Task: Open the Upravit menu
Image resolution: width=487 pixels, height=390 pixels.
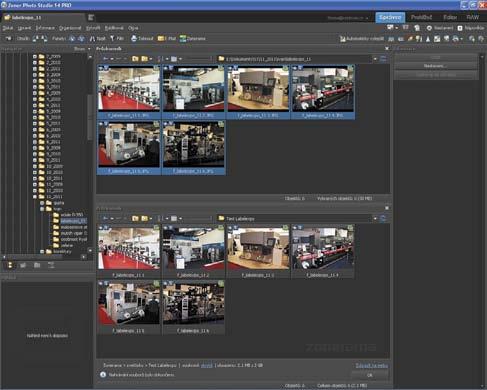Action: (24, 28)
